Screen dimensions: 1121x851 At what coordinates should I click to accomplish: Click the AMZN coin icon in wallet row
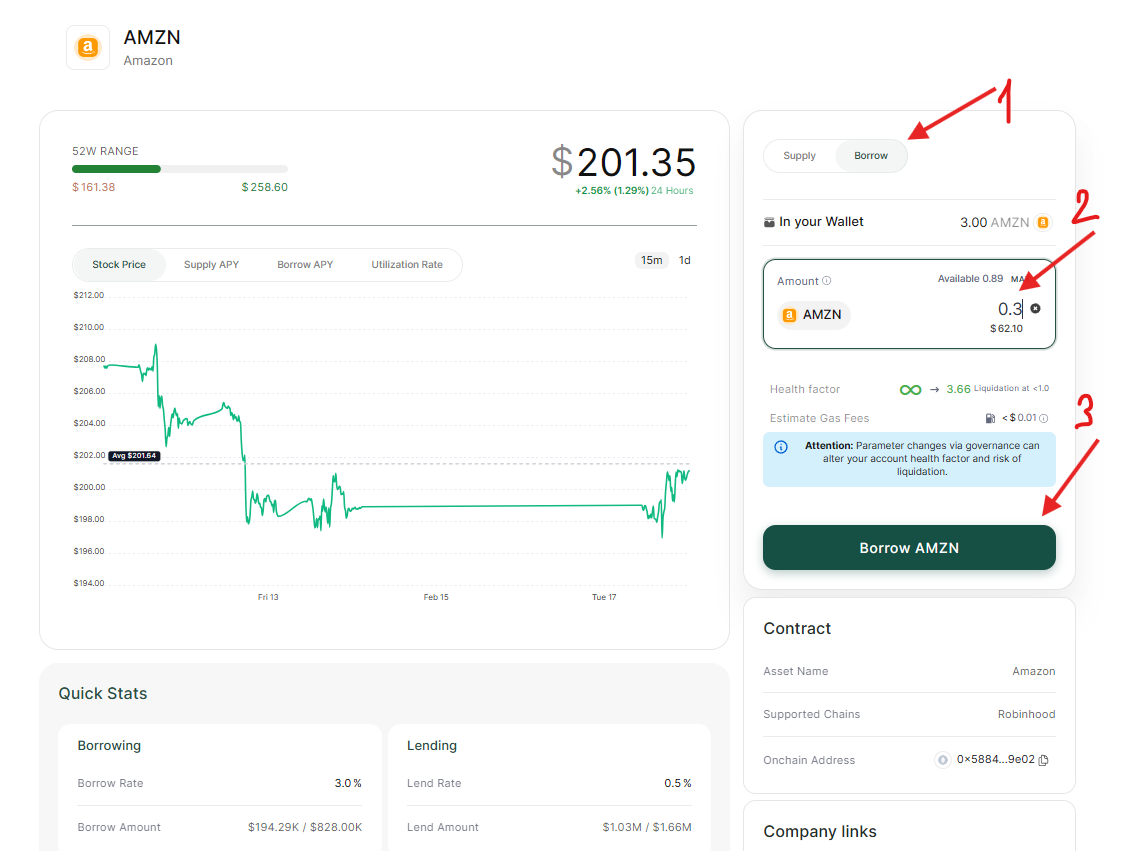1043,222
